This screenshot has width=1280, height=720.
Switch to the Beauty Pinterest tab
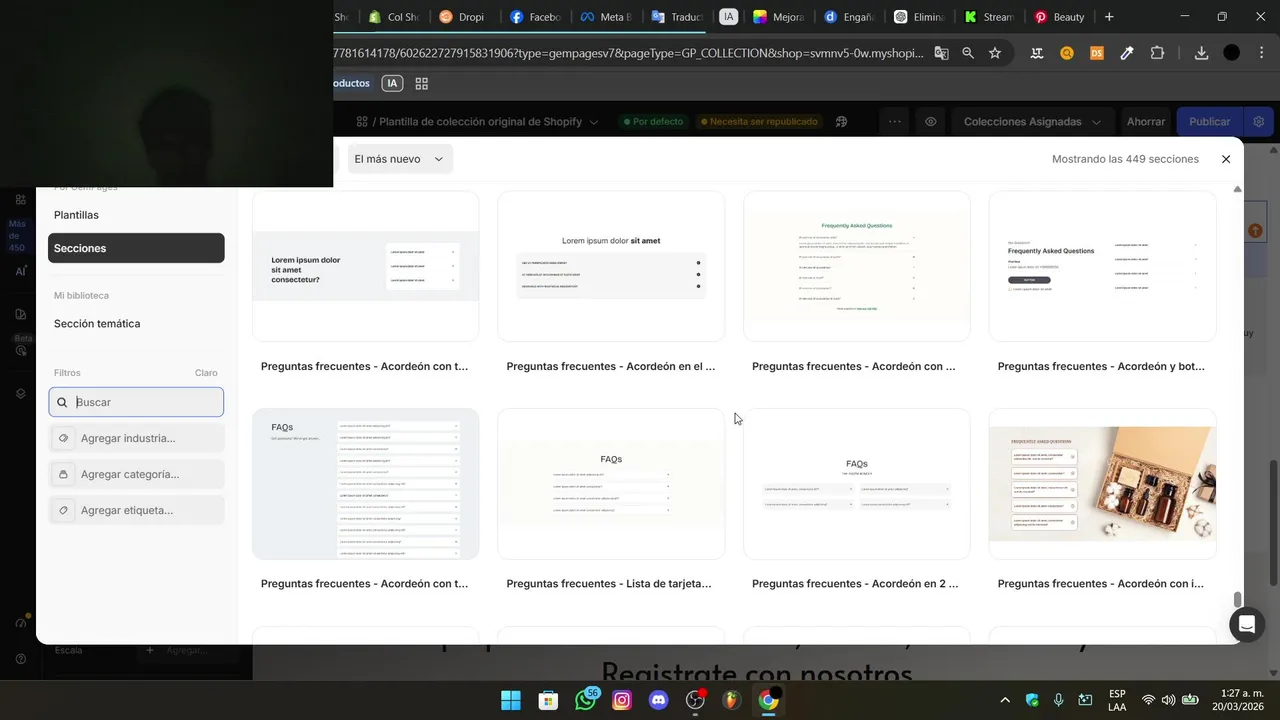(1060, 17)
